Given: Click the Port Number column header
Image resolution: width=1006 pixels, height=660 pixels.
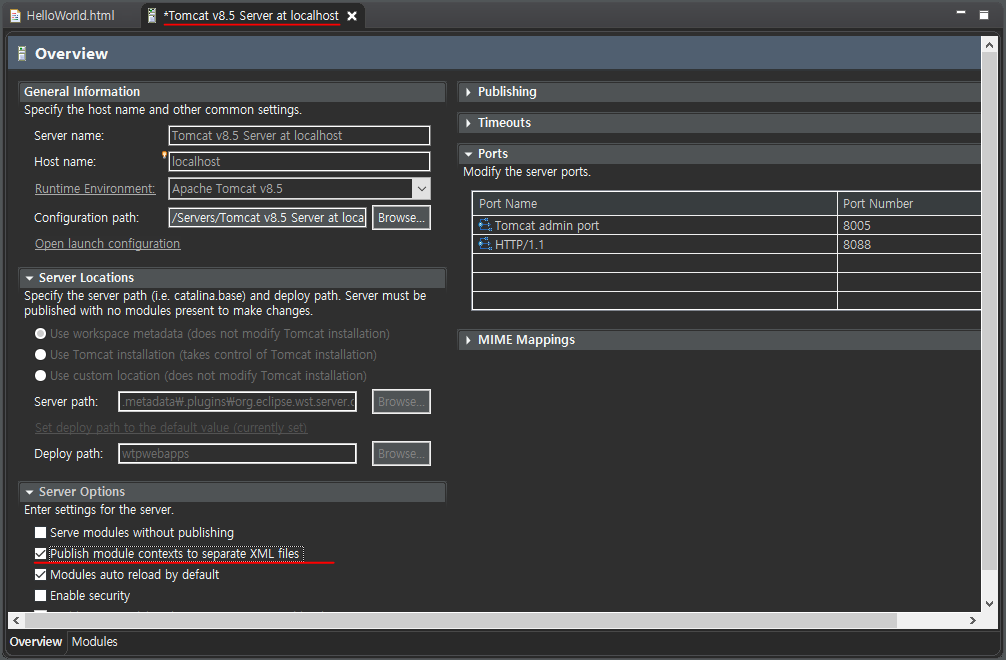Looking at the screenshot, I should coord(909,203).
